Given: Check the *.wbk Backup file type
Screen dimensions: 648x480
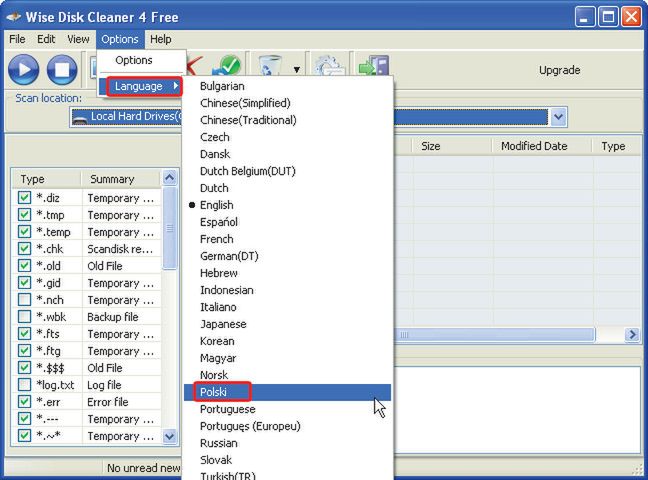Looking at the screenshot, I should tap(24, 316).
